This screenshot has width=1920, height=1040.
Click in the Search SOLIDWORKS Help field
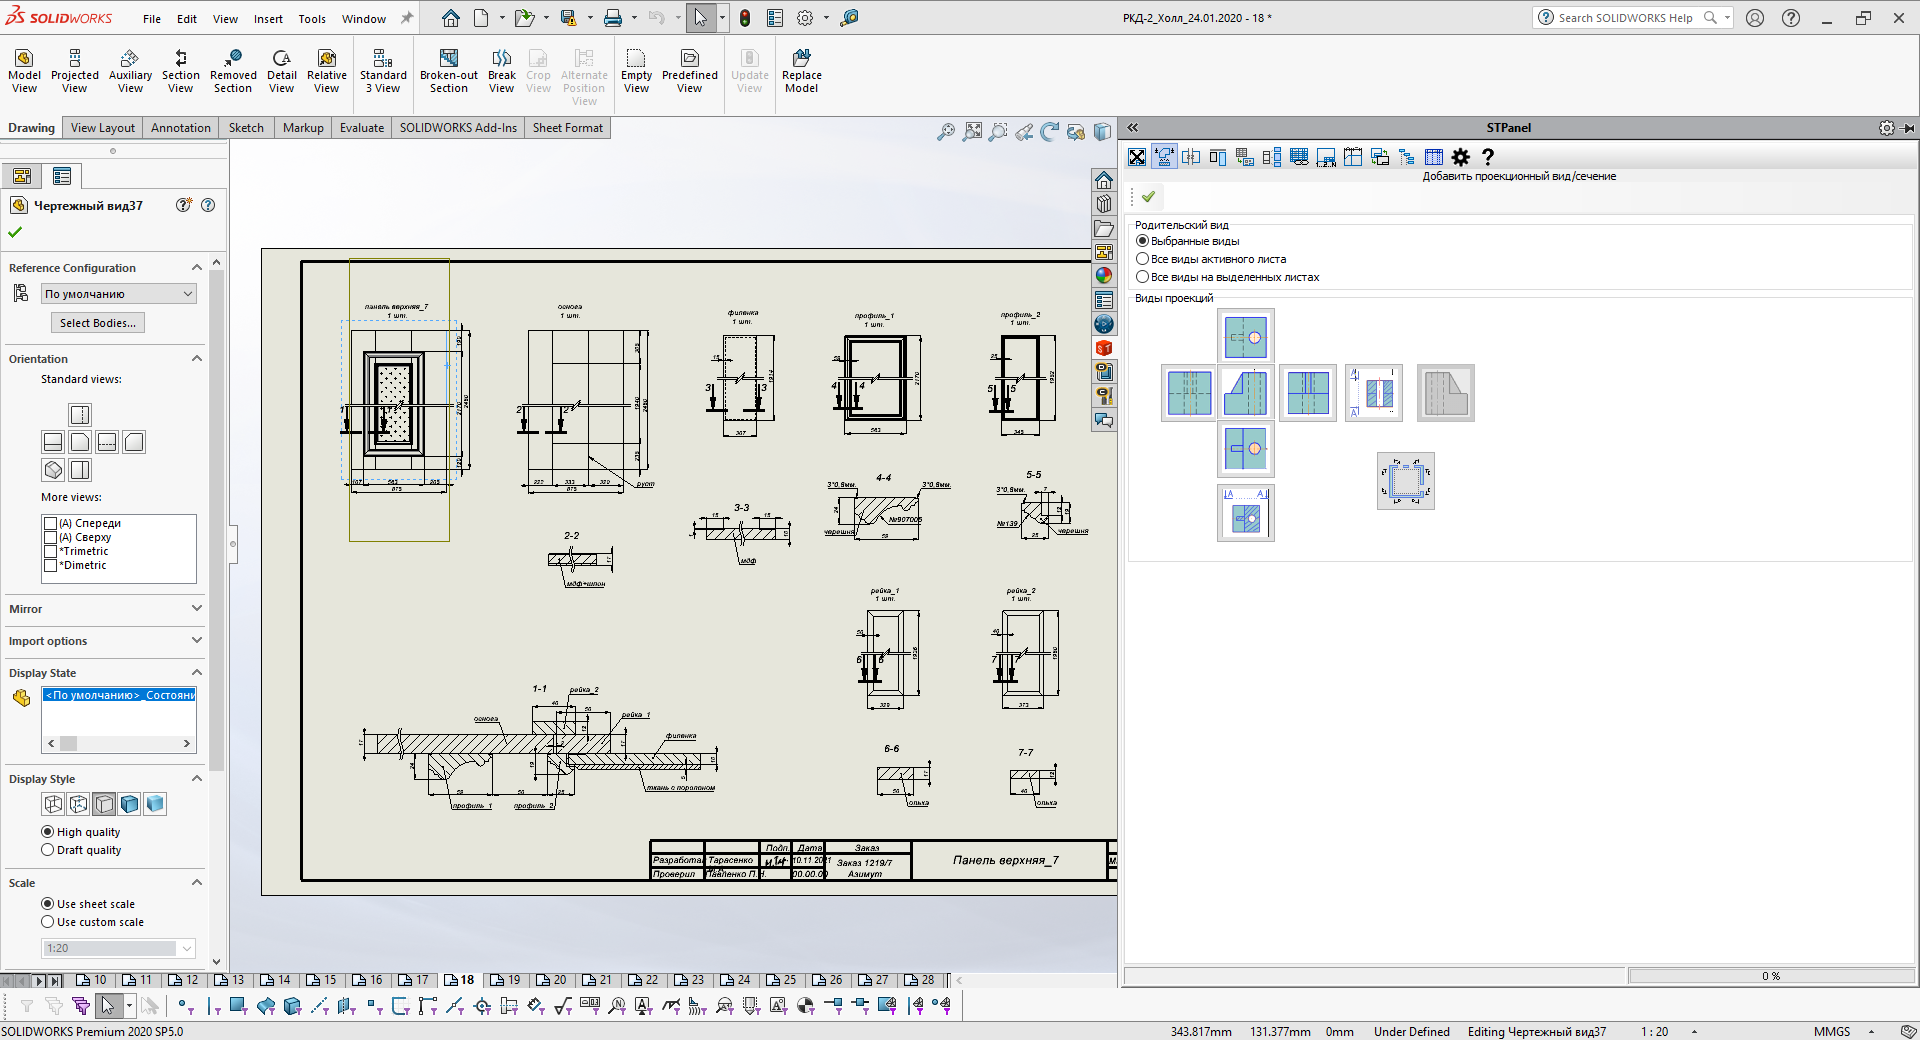1625,18
